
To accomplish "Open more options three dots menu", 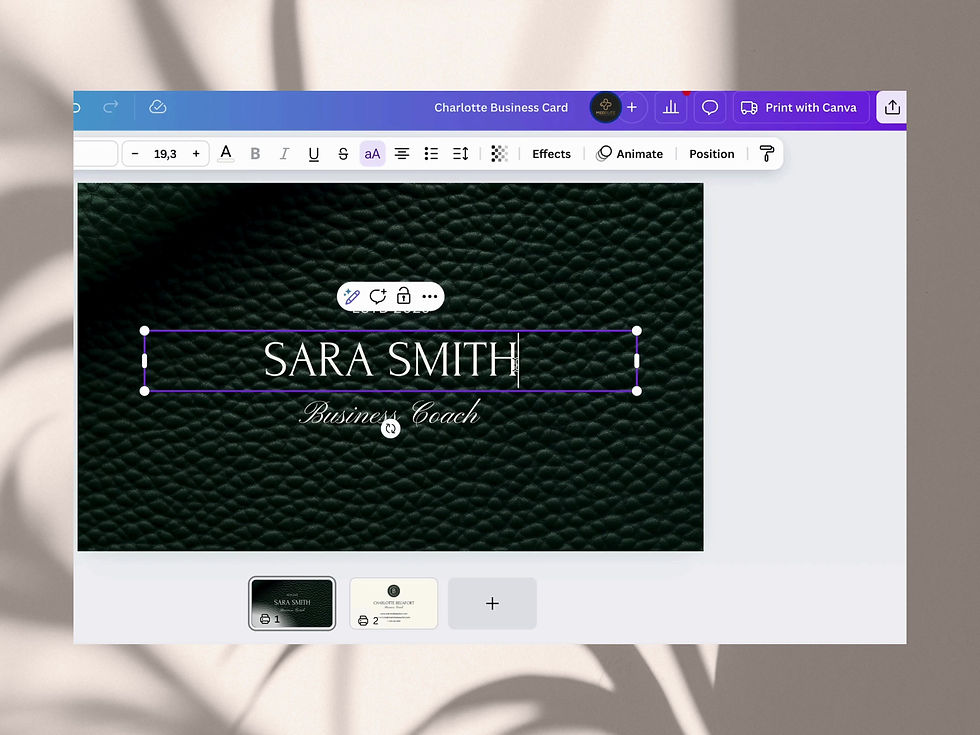I will [x=429, y=296].
